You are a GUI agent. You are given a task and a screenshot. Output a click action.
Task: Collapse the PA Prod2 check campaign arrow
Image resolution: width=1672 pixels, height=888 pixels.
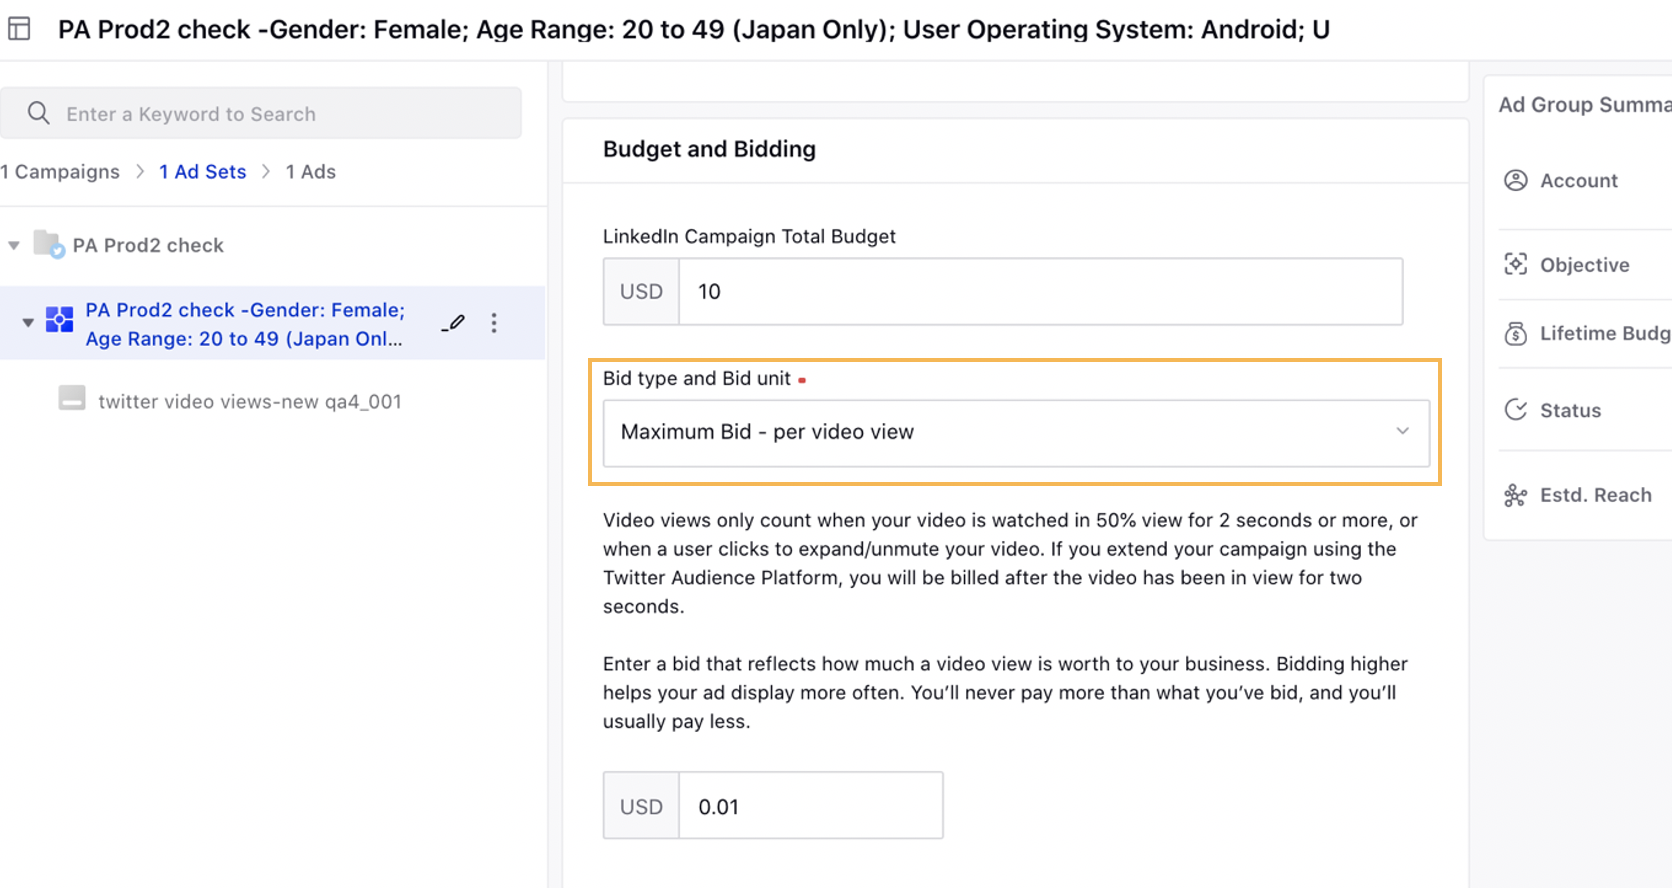(x=14, y=245)
